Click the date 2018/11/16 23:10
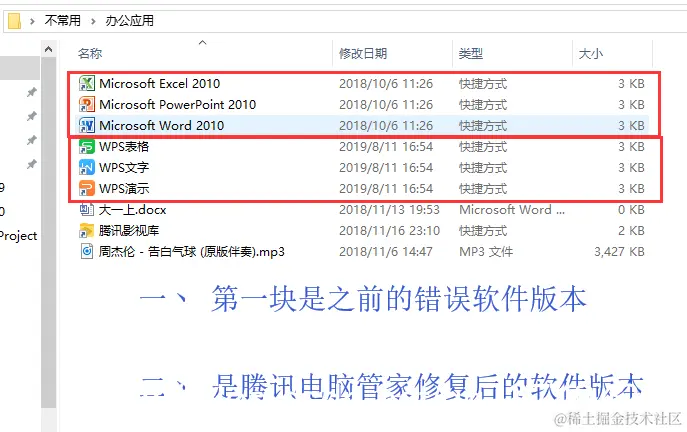The width and height of the screenshot is (687, 432). click(x=389, y=230)
